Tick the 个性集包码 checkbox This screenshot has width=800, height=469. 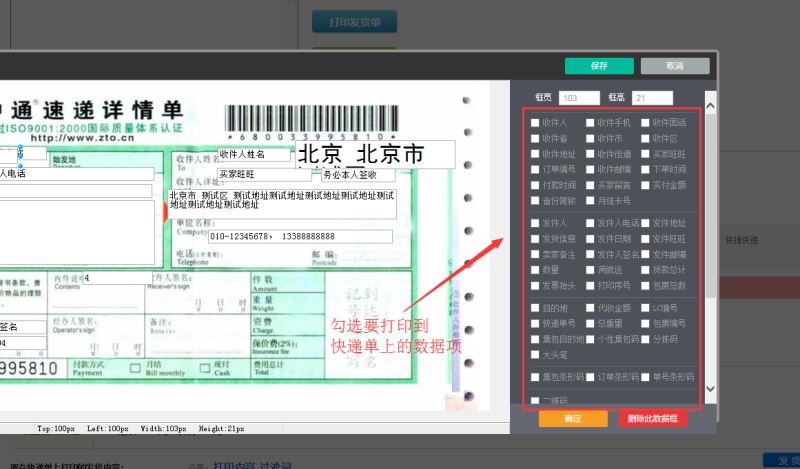coord(590,339)
